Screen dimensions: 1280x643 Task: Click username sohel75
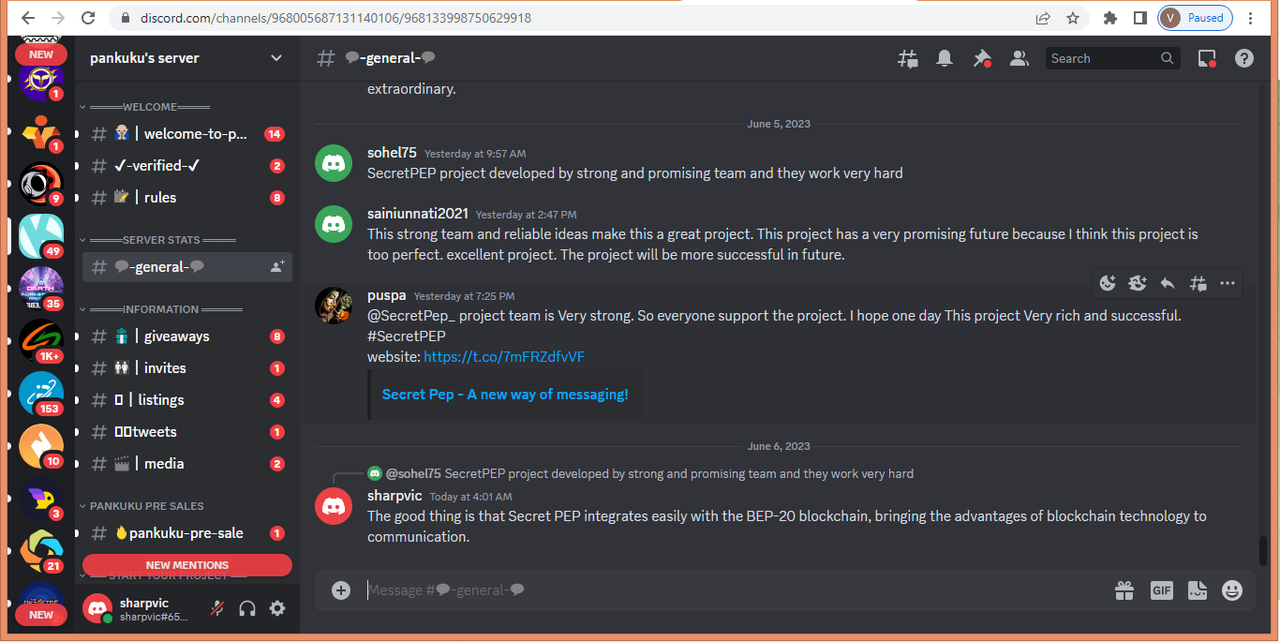click(392, 153)
